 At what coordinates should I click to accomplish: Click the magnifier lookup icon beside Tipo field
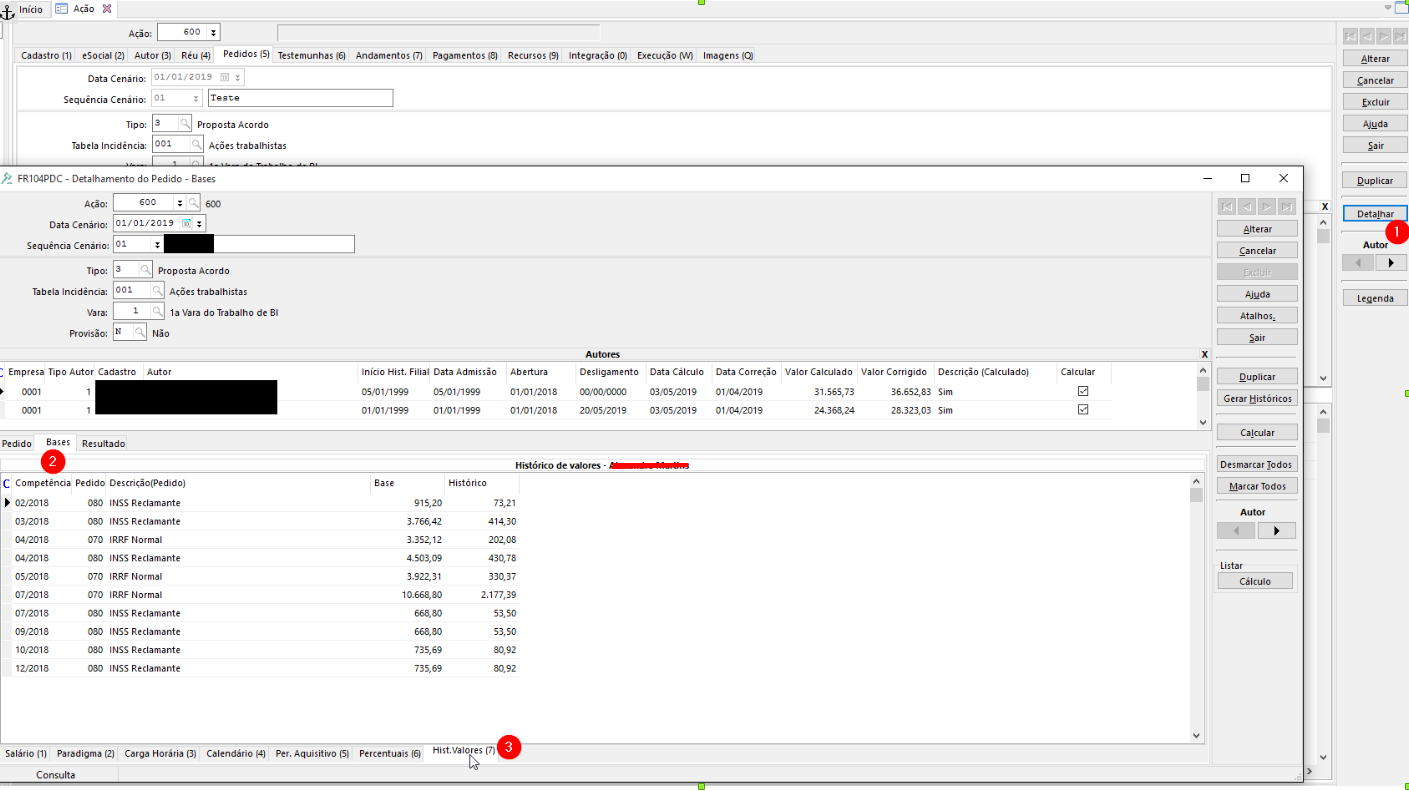point(145,271)
